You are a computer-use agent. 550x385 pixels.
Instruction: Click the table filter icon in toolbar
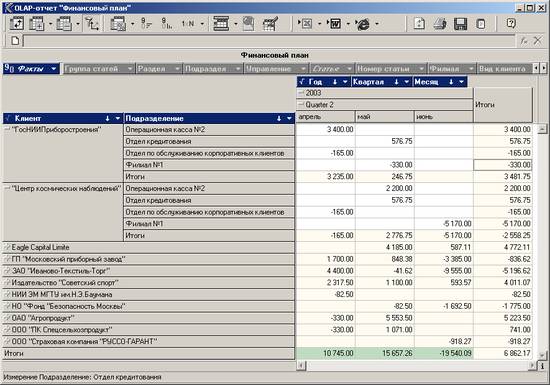118,23
